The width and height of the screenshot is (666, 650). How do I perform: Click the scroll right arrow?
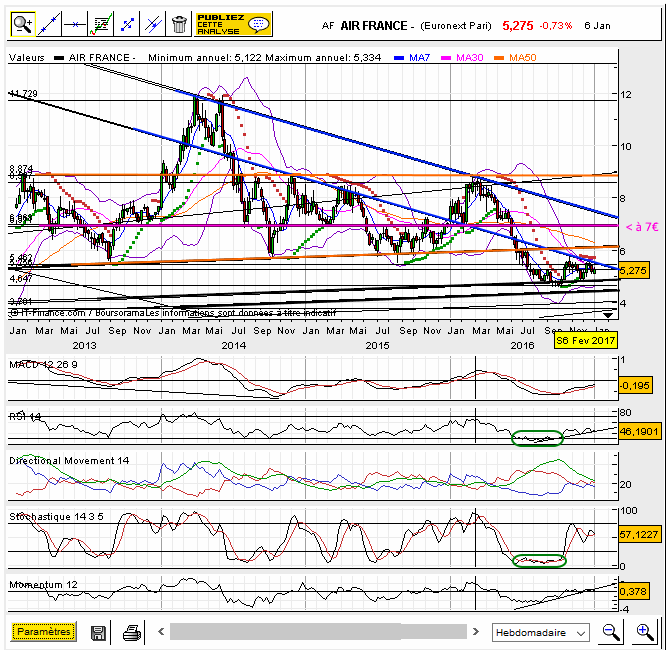click(476, 632)
